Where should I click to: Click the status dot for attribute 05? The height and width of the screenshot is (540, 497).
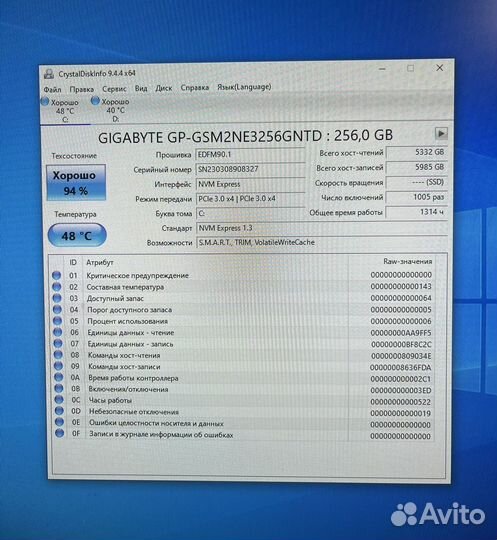click(x=58, y=321)
